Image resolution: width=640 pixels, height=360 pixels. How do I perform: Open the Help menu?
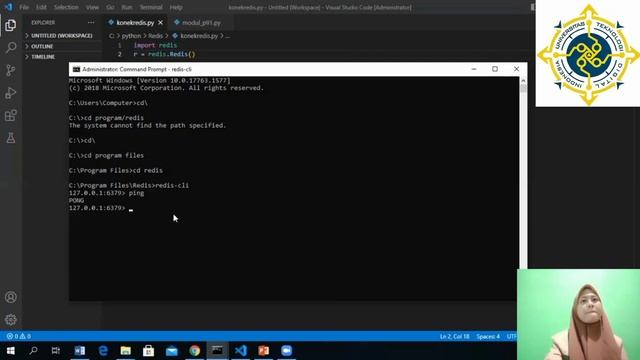(176, 7)
